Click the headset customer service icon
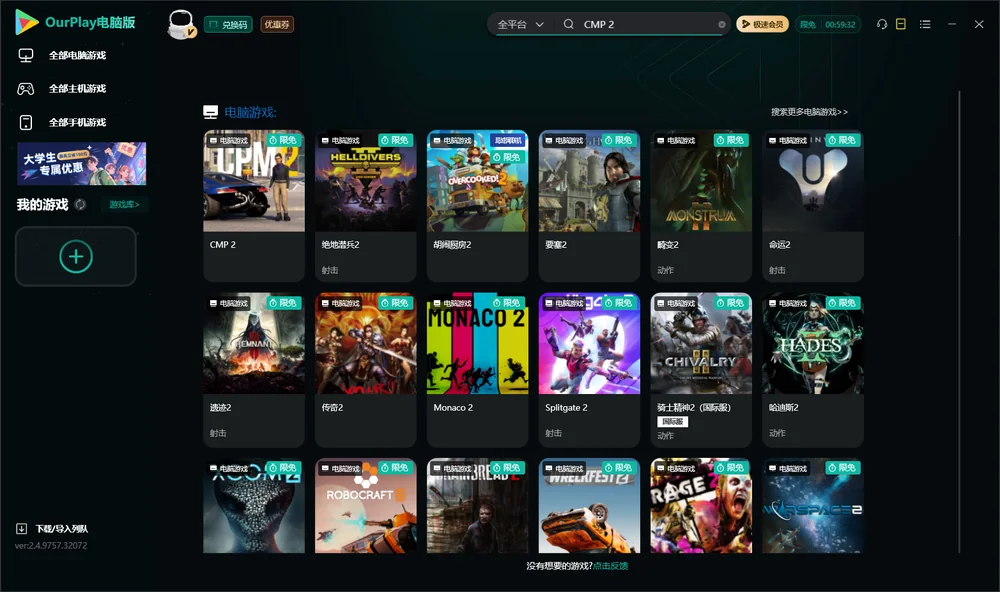 882,24
